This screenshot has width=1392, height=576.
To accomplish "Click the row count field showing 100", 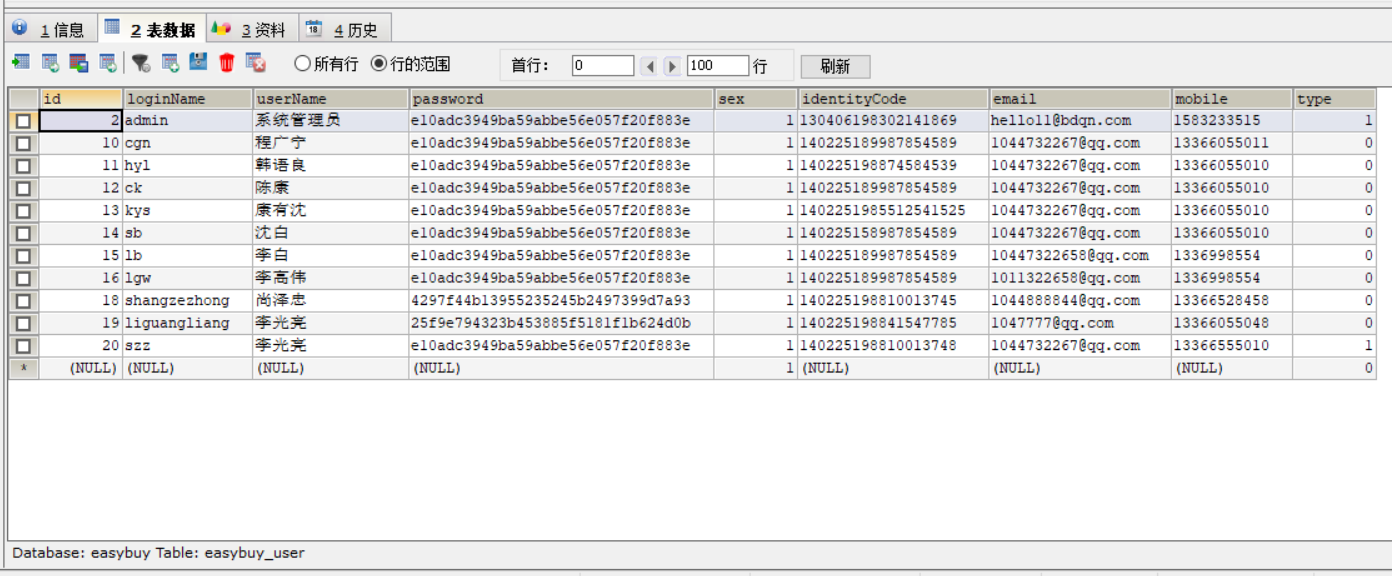I will 718,65.
